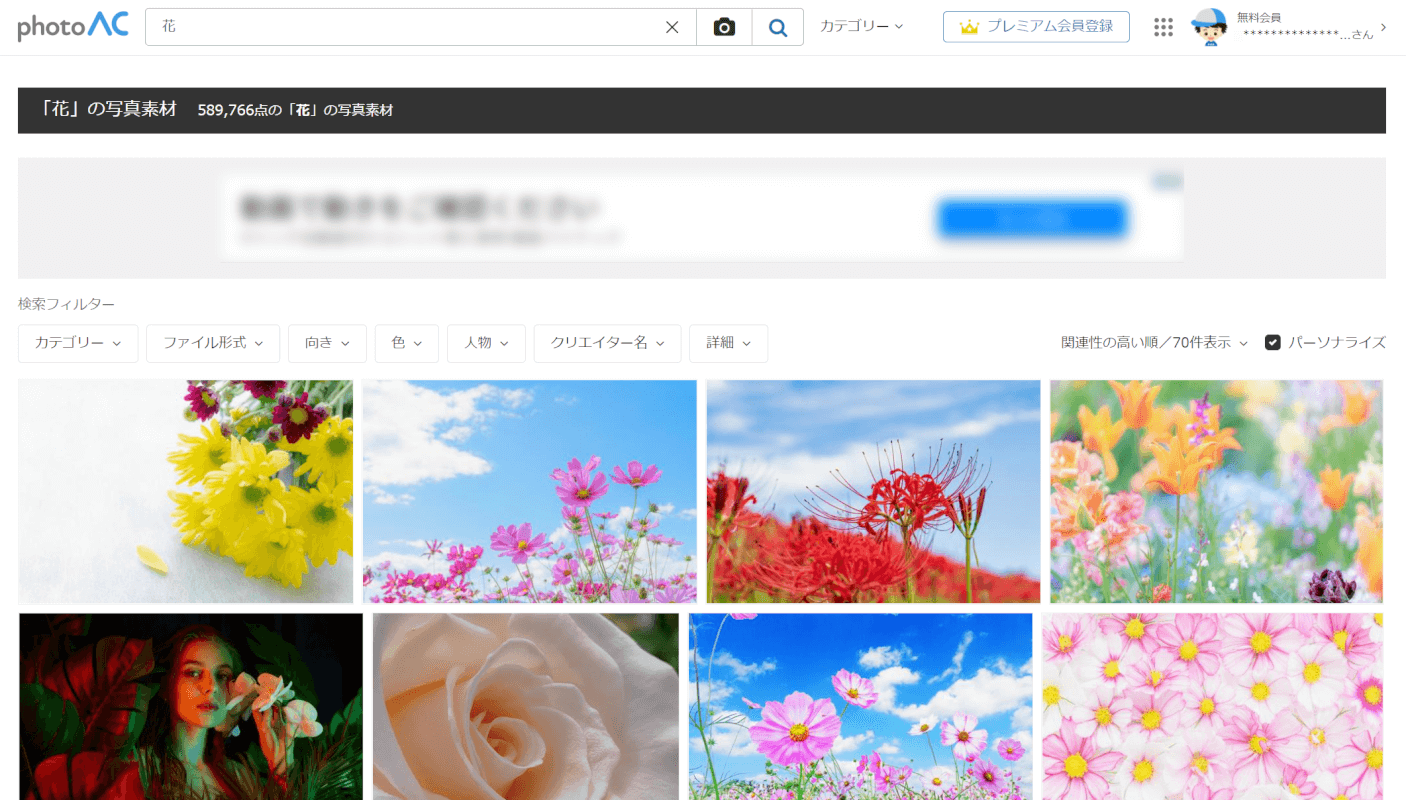Click the user avatar icon
The height and width of the screenshot is (800, 1406).
[x=1209, y=27]
